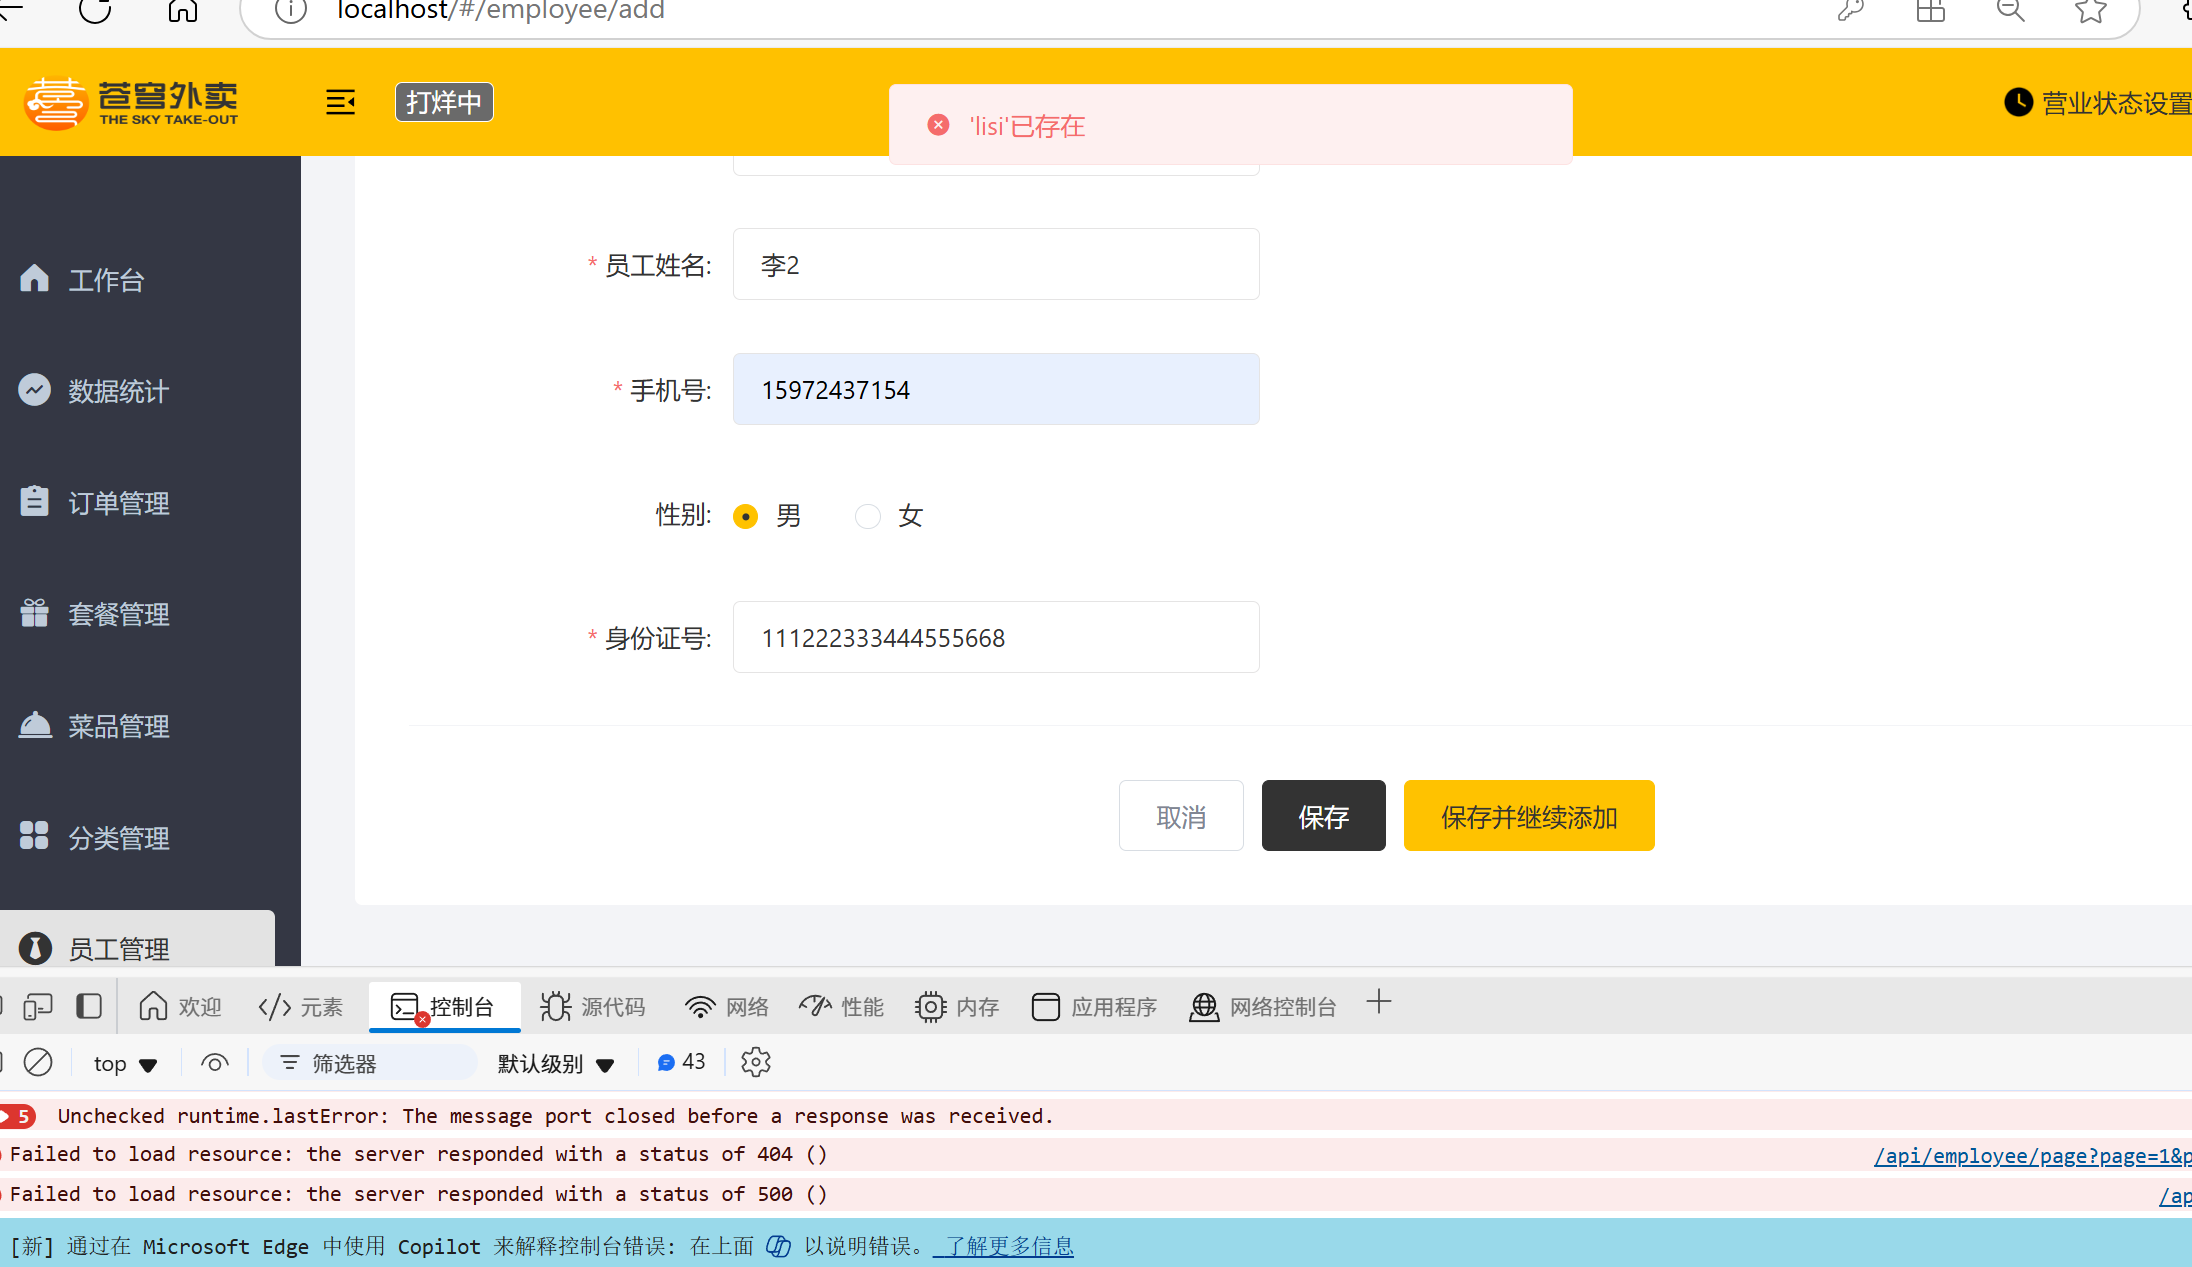Open DevTools console settings gear
Screen dimensions: 2192x1267
(x=755, y=1062)
